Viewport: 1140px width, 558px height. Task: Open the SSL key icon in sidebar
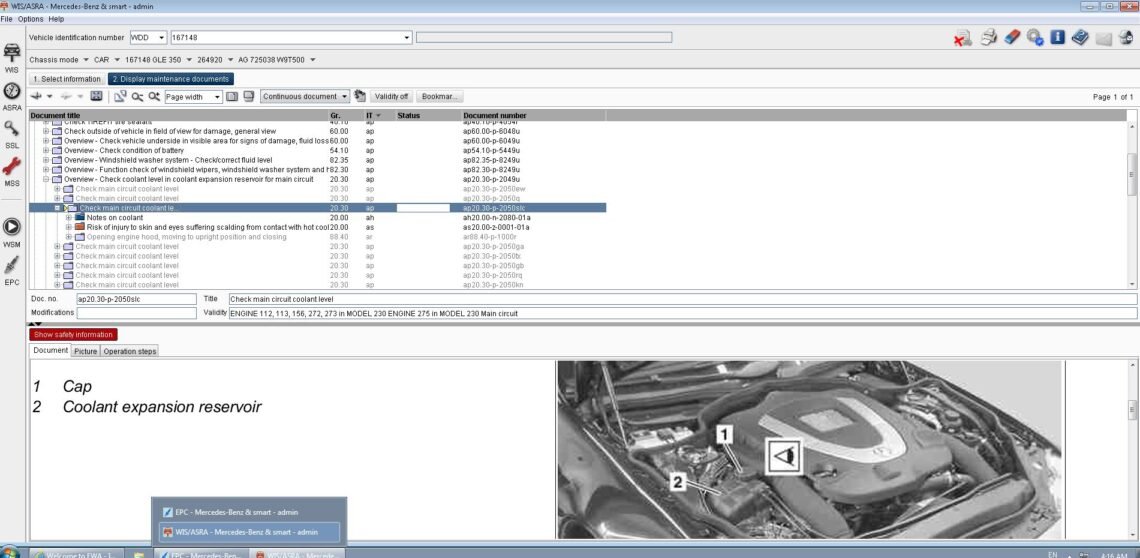click(x=12, y=129)
